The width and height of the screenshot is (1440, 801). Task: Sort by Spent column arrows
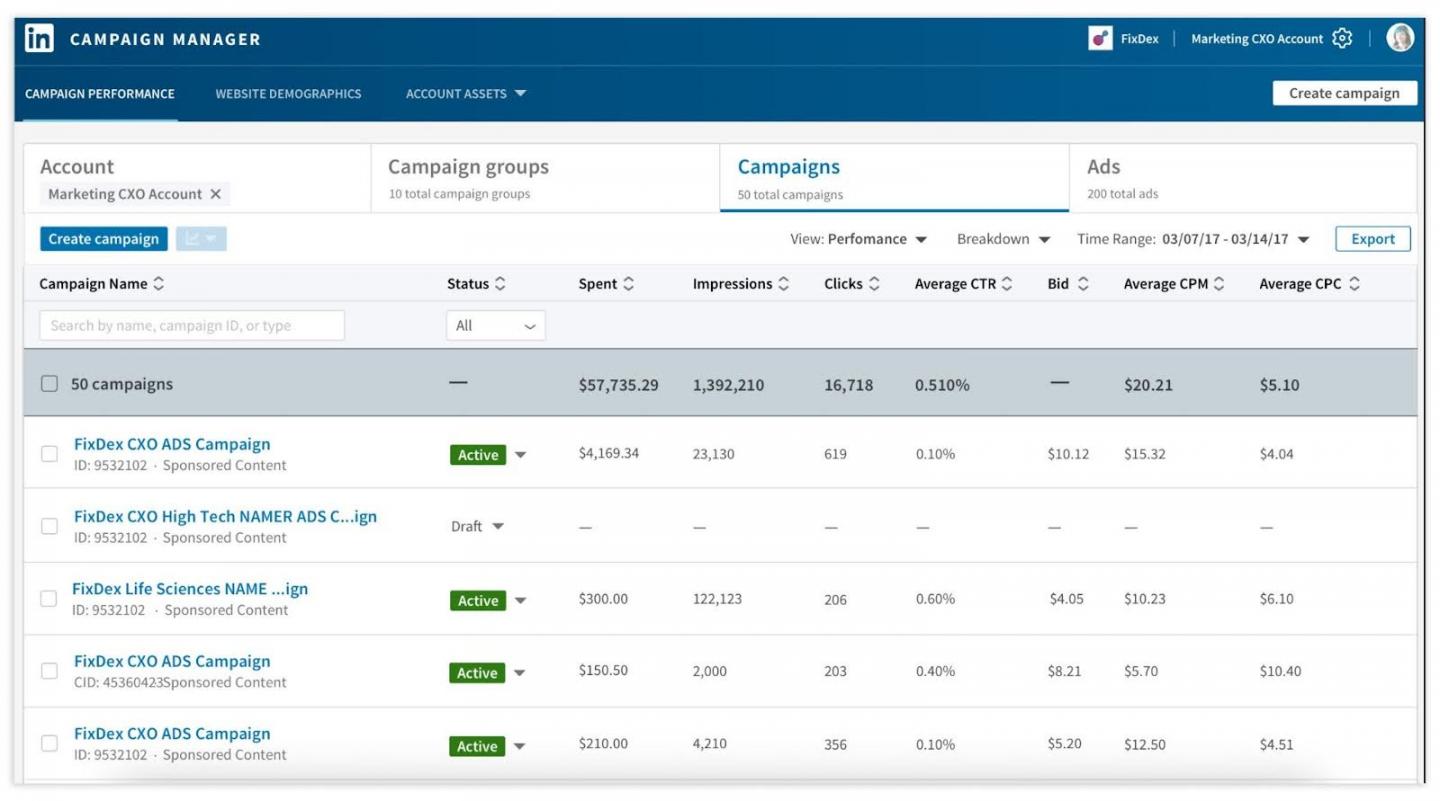click(628, 284)
